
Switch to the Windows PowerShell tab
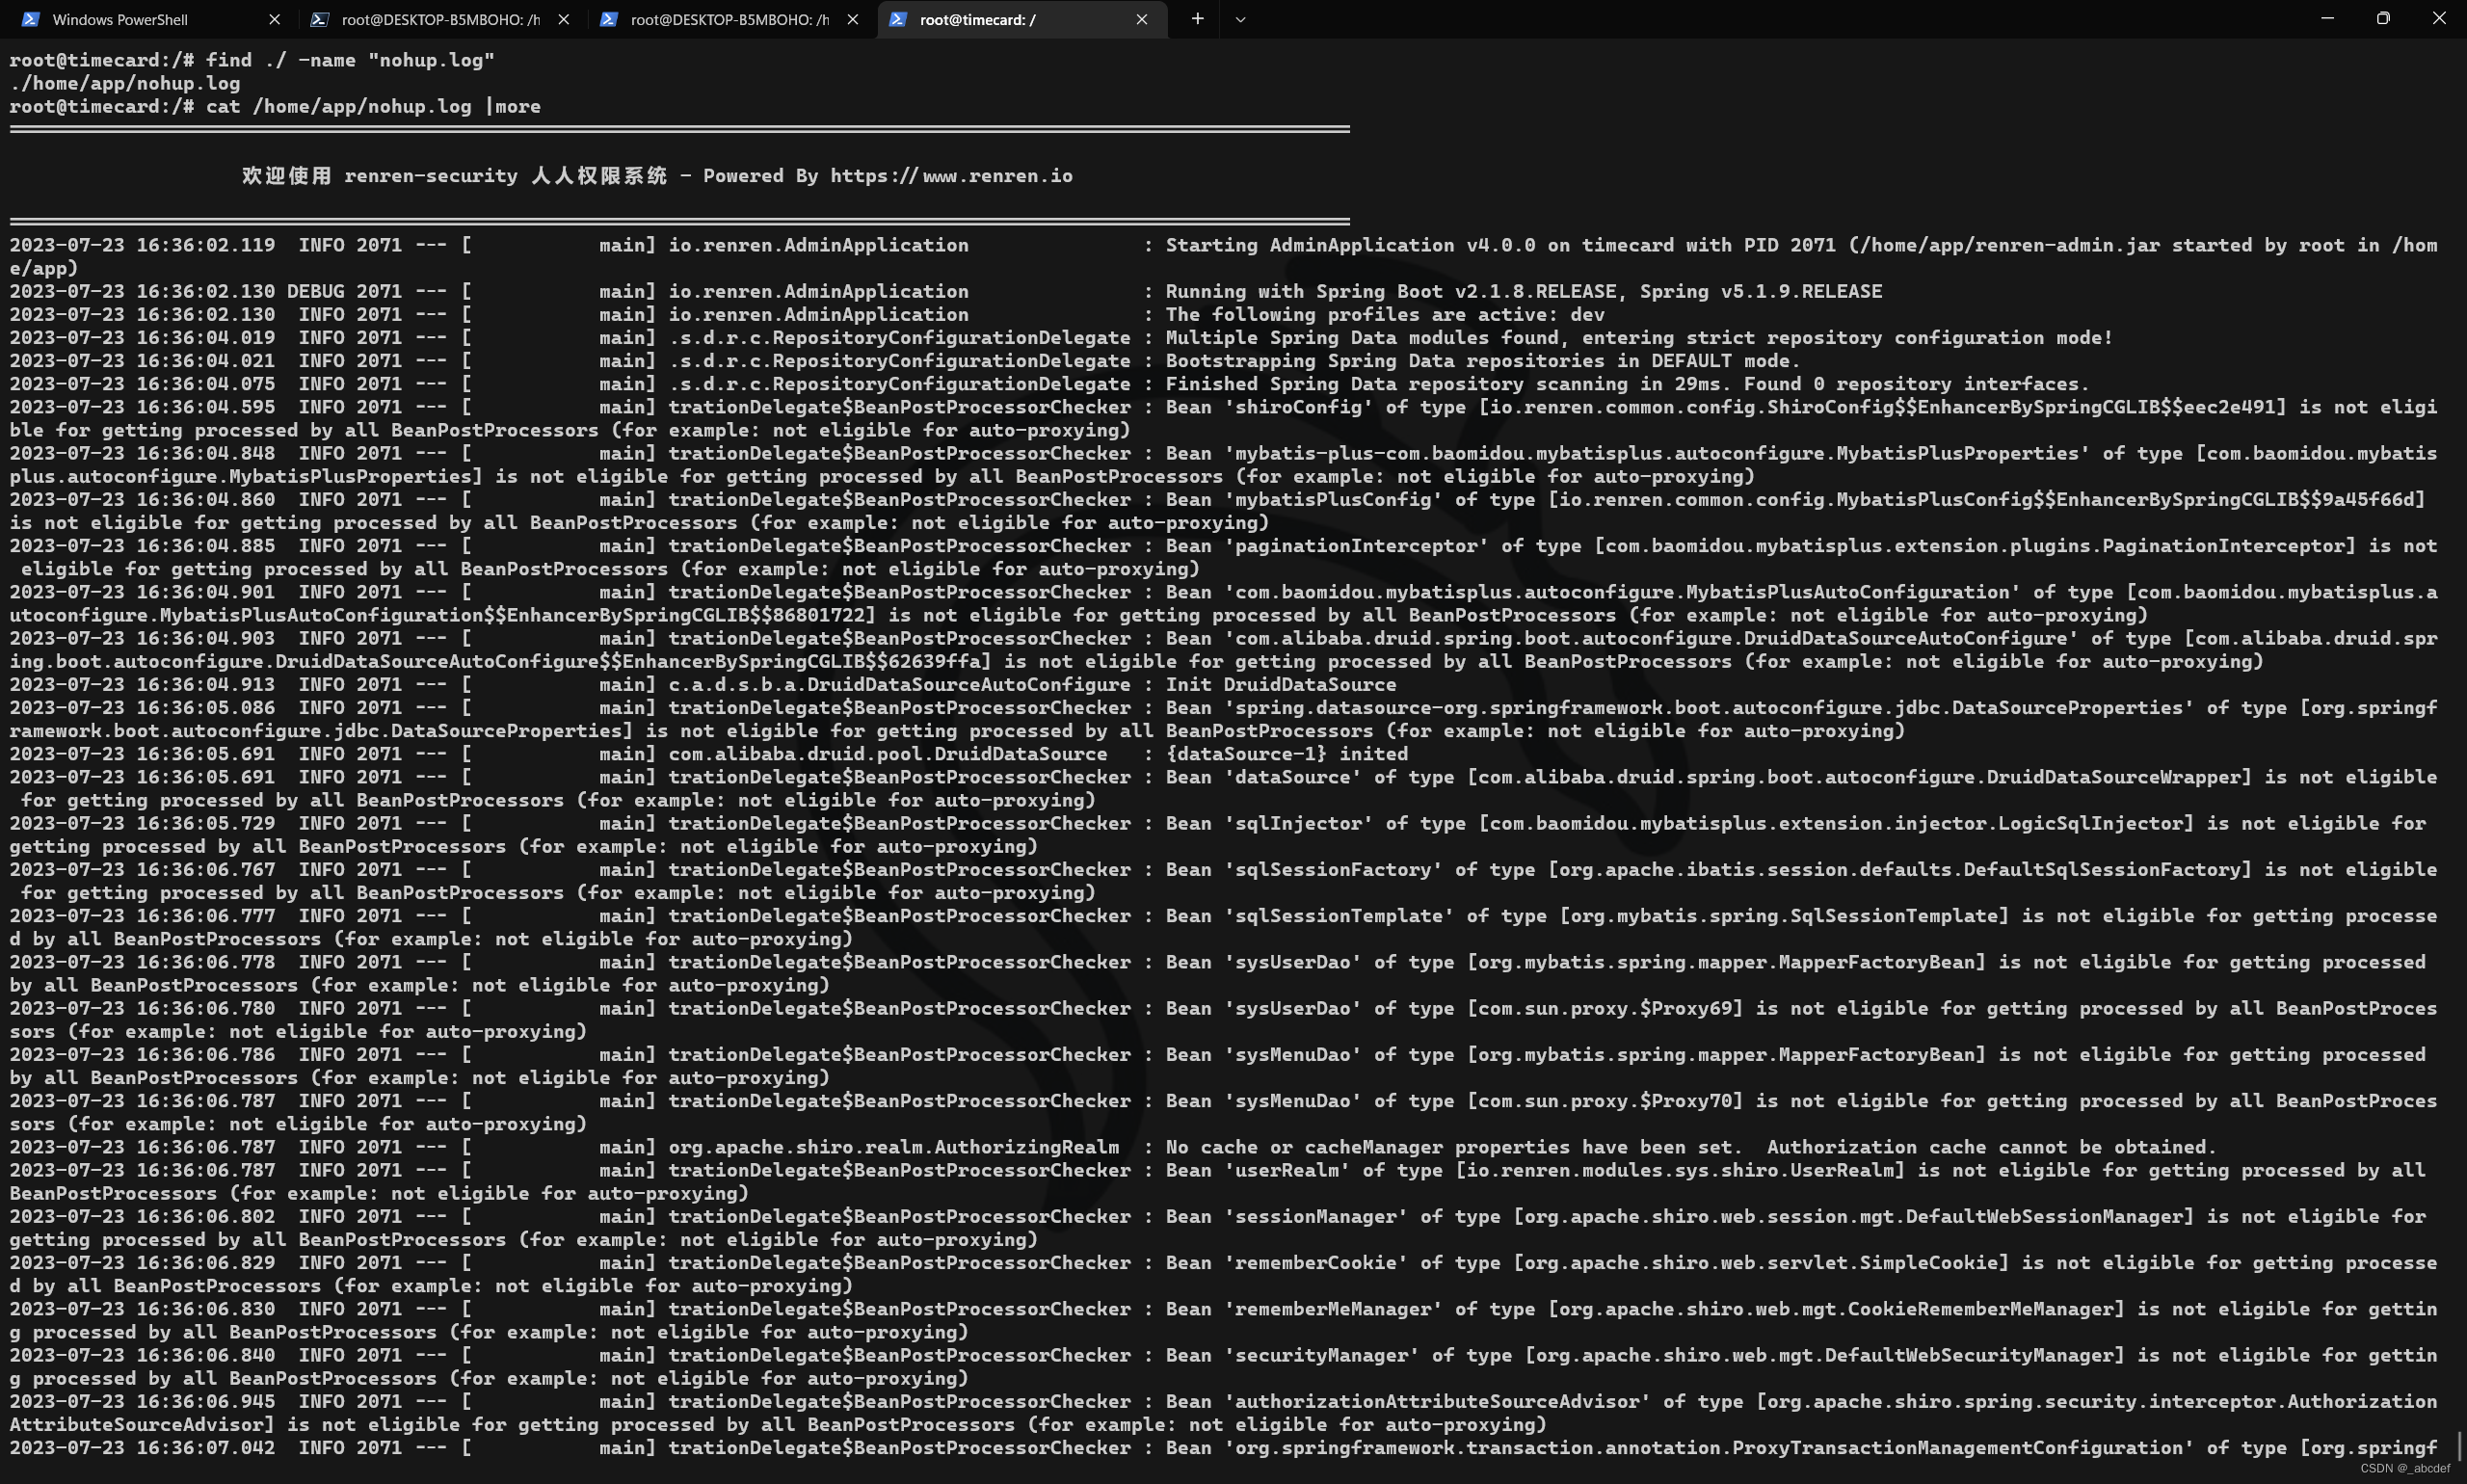point(120,19)
